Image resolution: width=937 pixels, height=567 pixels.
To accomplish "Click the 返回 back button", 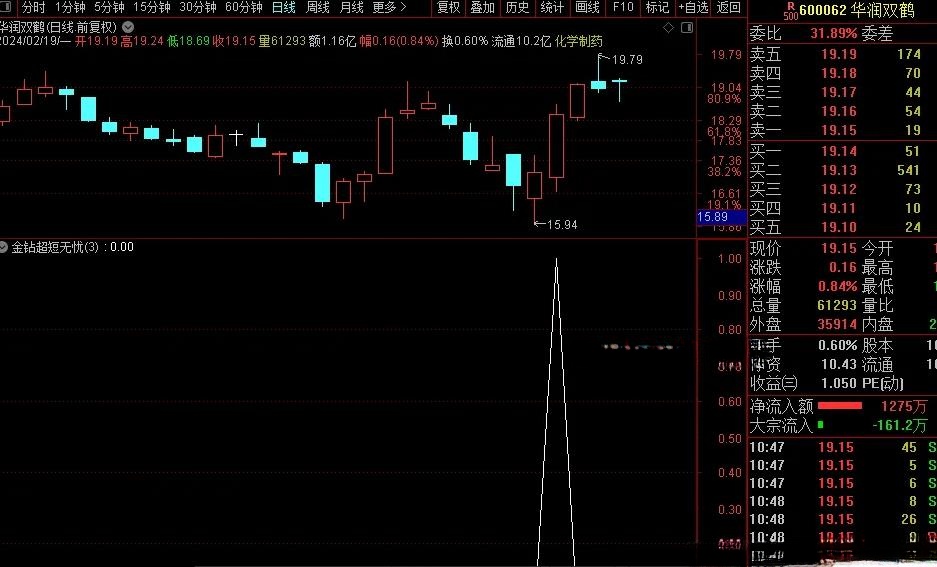I will (x=729, y=7).
